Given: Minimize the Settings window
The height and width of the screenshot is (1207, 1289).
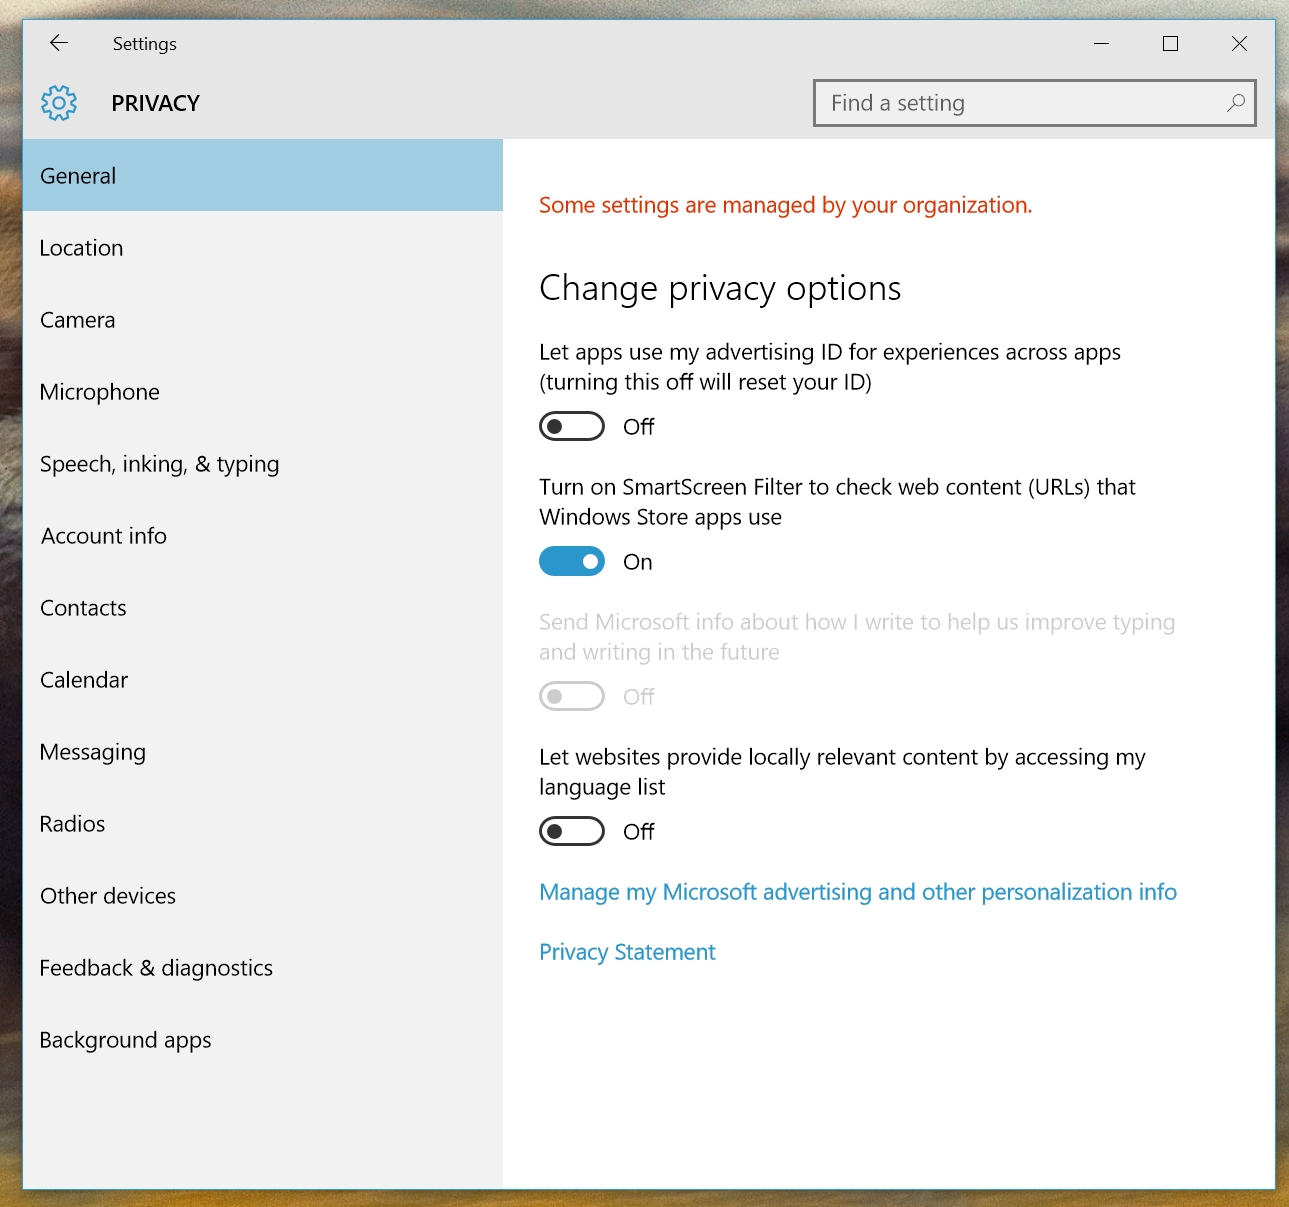Looking at the screenshot, I should (1101, 43).
